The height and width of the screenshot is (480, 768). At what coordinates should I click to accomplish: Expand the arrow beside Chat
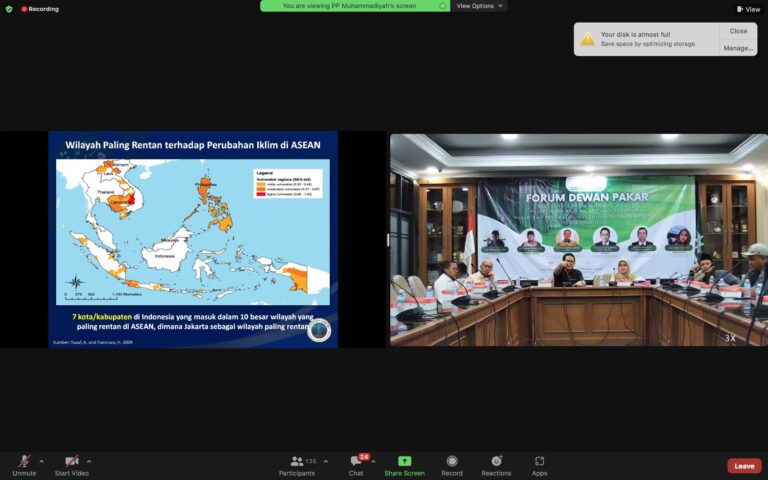pyautogui.click(x=373, y=461)
